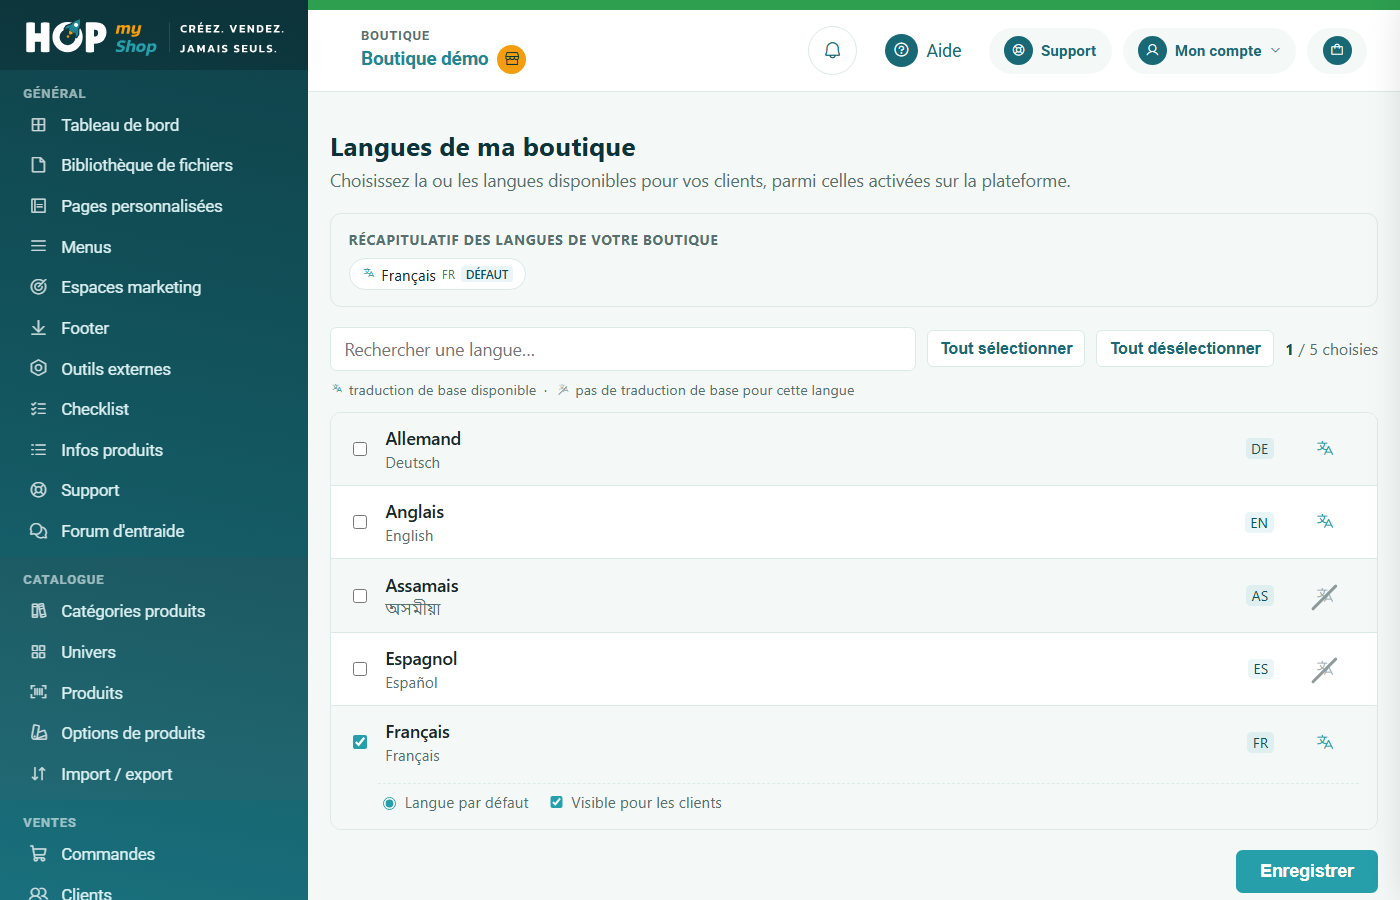Click the HOP my Shop logo

(x=91, y=37)
